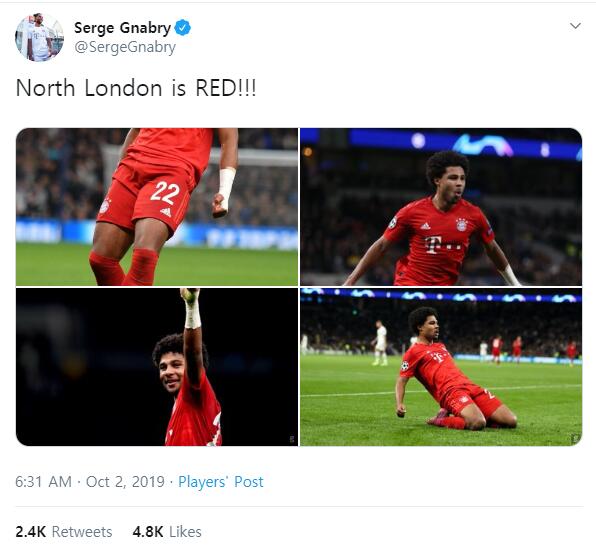The height and width of the screenshot is (555, 596).
Task: Click the small icon at corner of waving photo
Action: 292,439
